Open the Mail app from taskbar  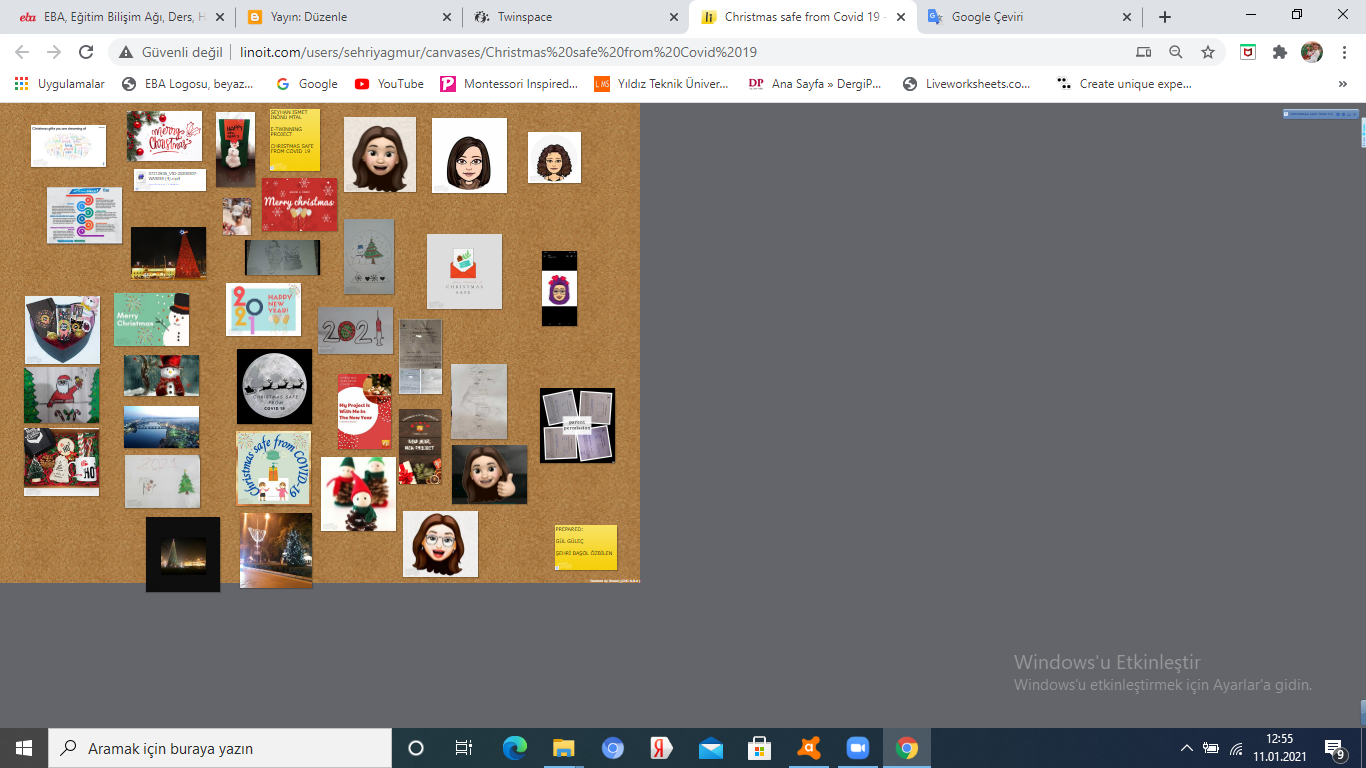tap(711, 748)
